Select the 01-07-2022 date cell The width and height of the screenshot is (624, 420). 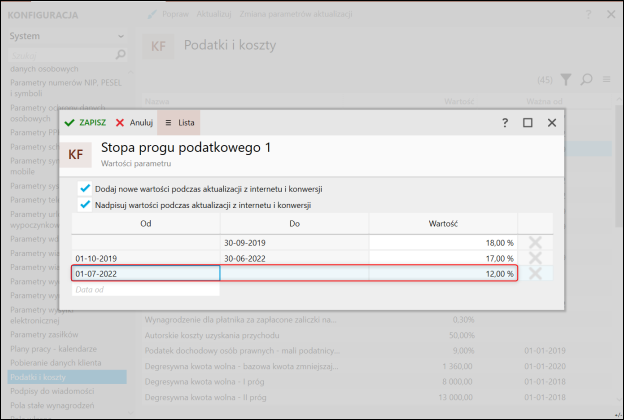pos(146,273)
